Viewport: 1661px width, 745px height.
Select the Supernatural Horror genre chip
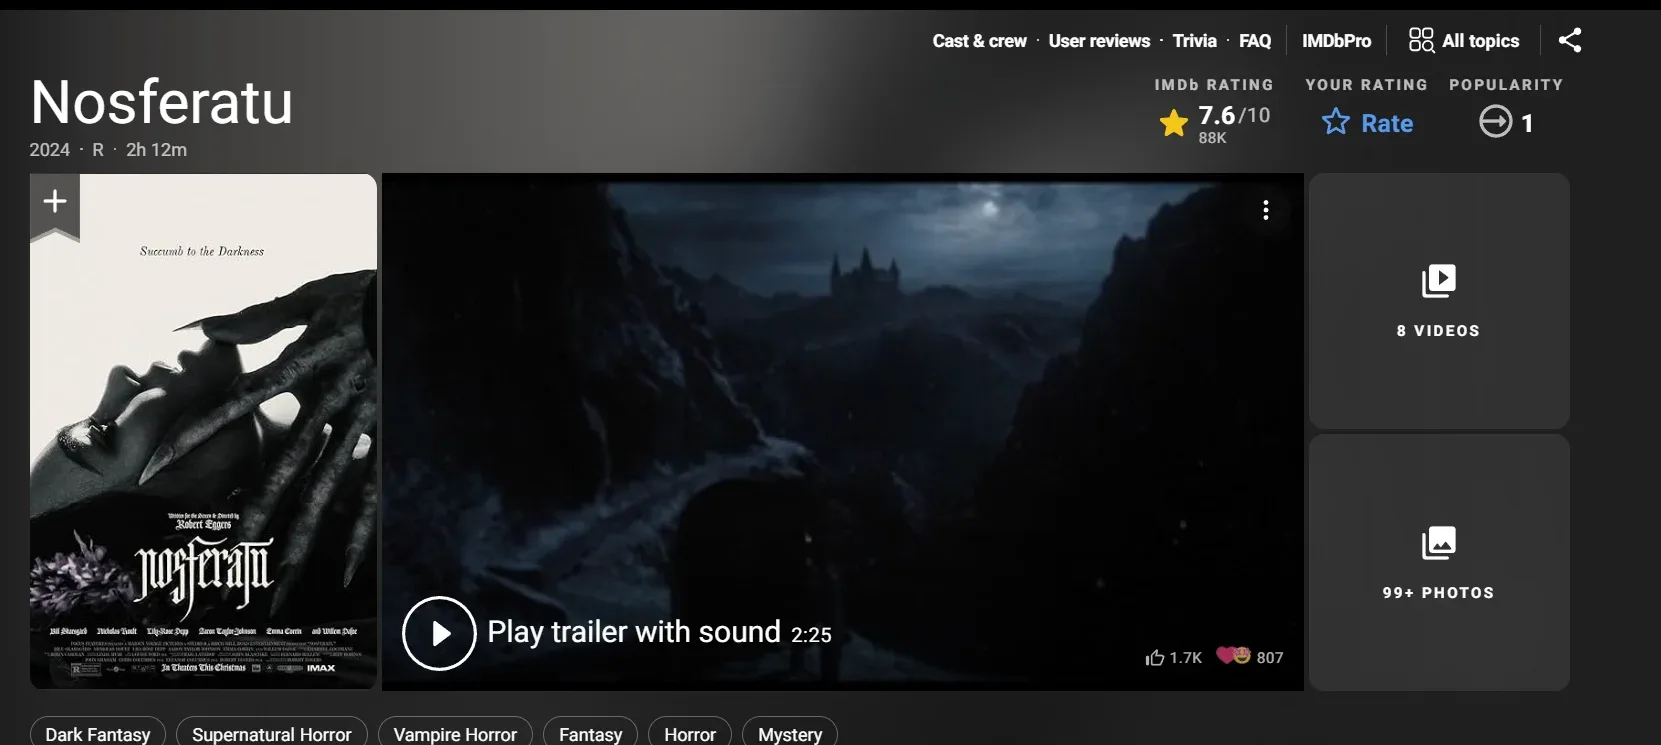[x=272, y=733]
